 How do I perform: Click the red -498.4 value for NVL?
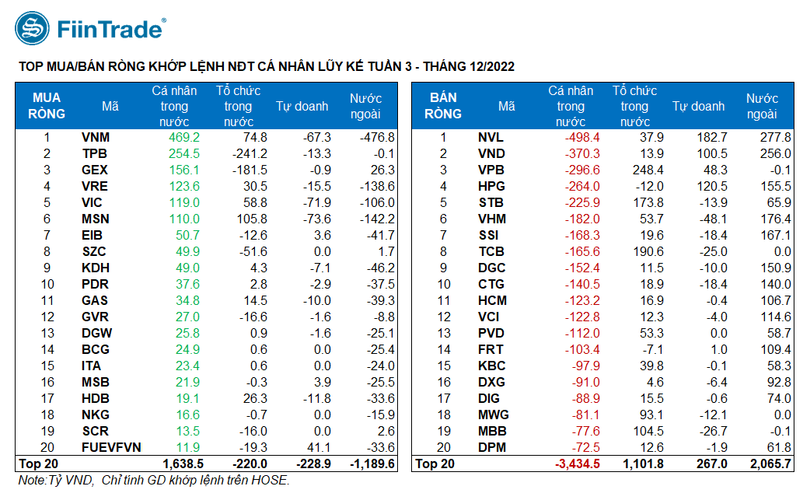[x=580, y=136]
